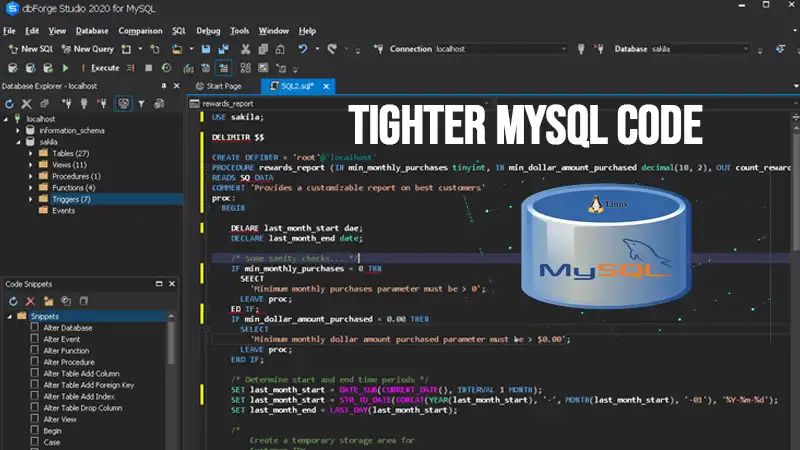Click the grey connect plug icon after Connection box

point(581,49)
